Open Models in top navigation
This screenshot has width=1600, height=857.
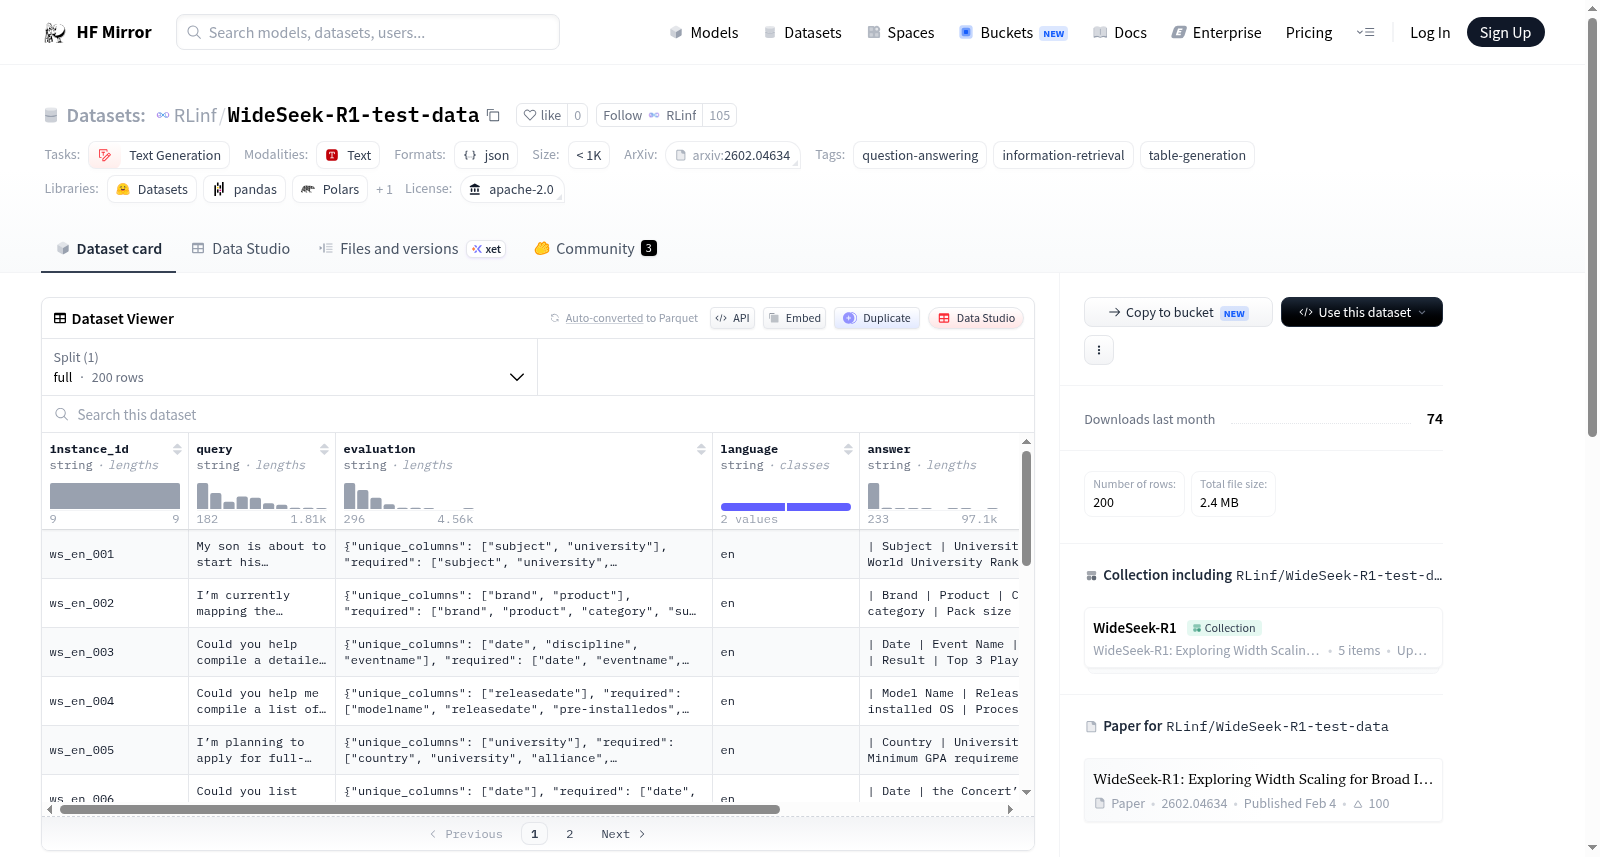pos(703,33)
